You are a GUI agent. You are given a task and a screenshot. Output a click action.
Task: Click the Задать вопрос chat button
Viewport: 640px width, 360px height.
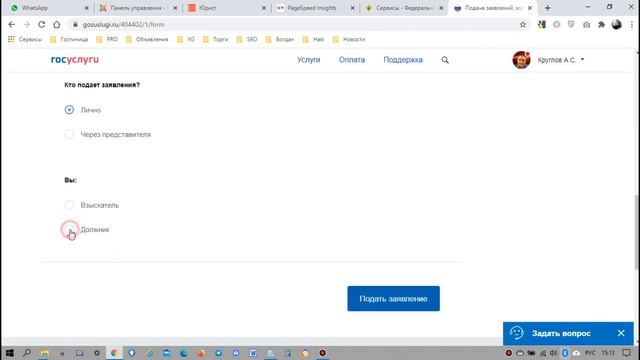561,333
